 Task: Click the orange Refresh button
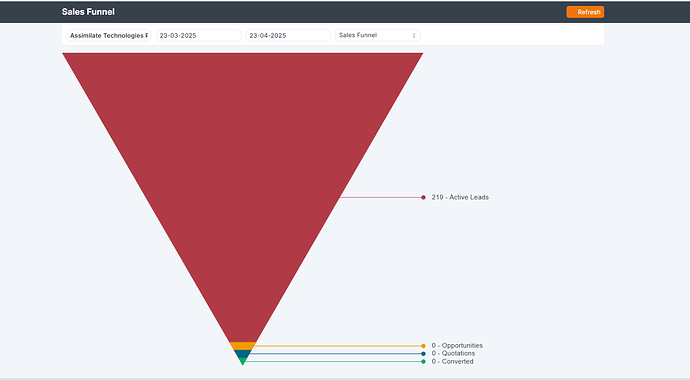click(585, 12)
